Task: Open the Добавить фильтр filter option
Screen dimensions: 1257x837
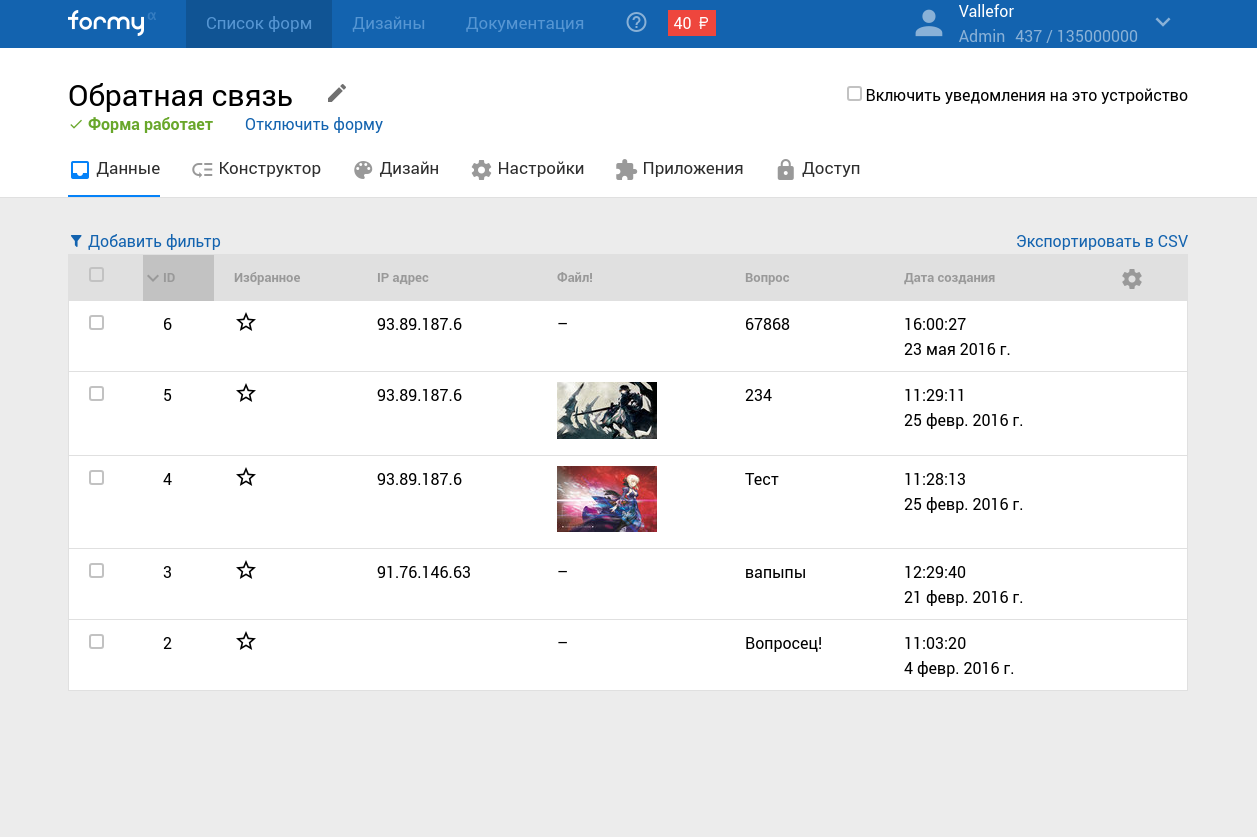Action: (x=145, y=241)
